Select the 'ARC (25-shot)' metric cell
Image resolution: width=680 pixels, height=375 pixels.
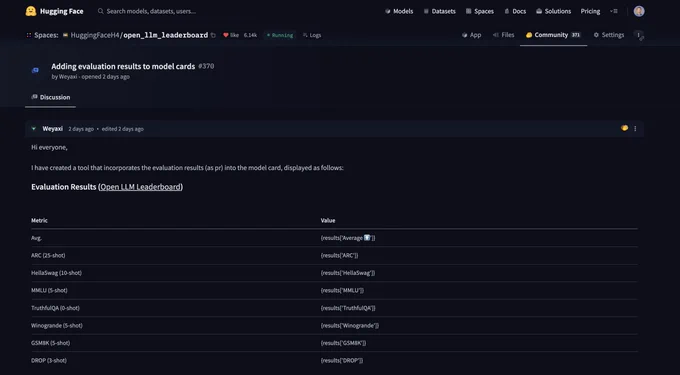pyautogui.click(x=48, y=255)
